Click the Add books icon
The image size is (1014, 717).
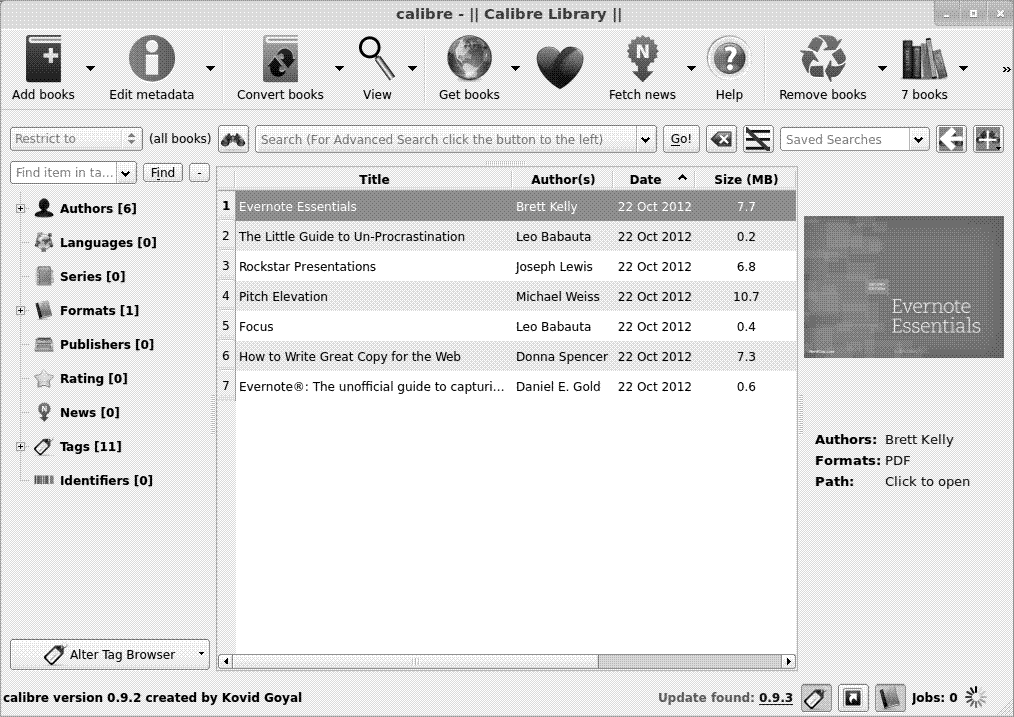click(43, 59)
